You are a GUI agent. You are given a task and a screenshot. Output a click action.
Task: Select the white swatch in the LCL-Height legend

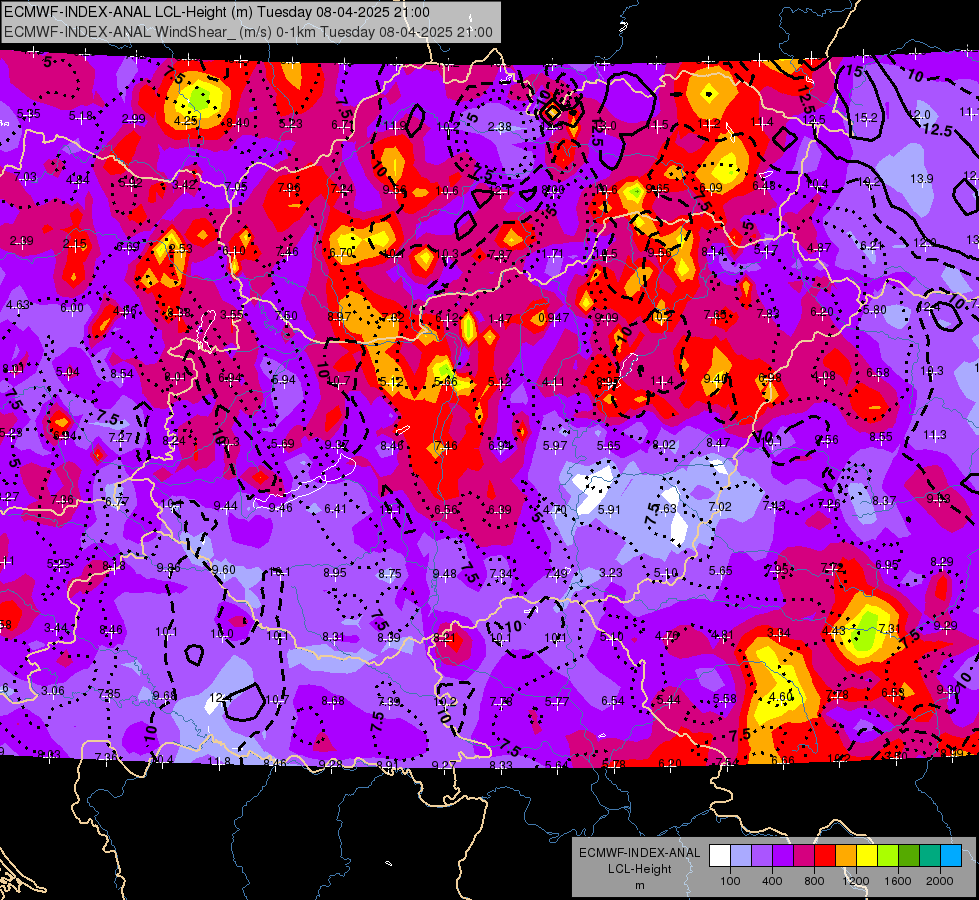720,856
